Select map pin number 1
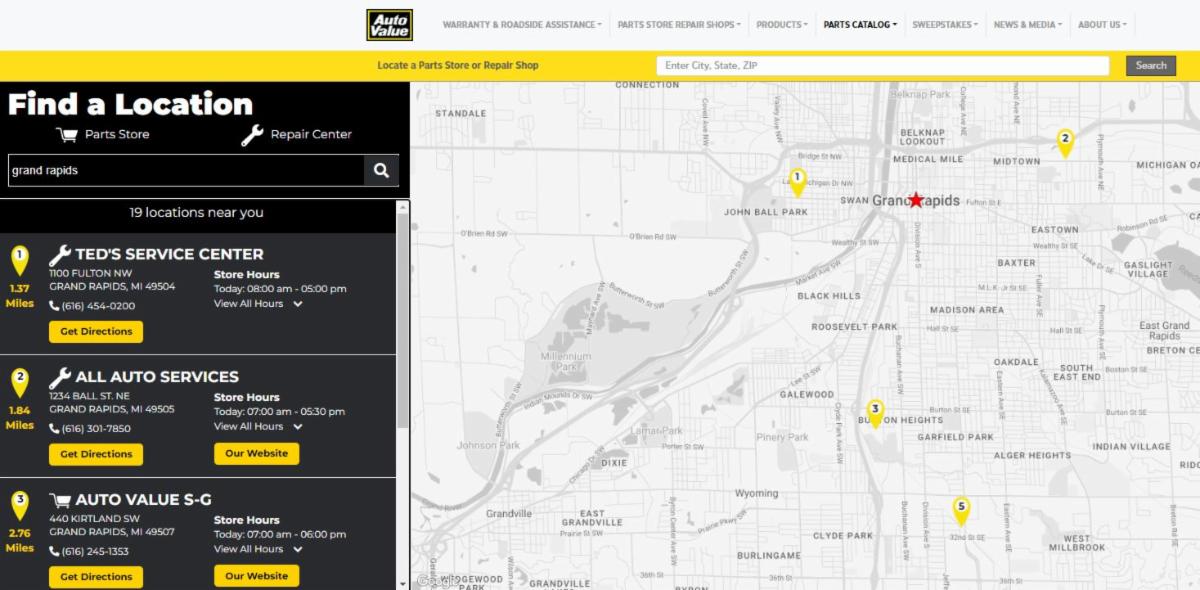 (797, 181)
